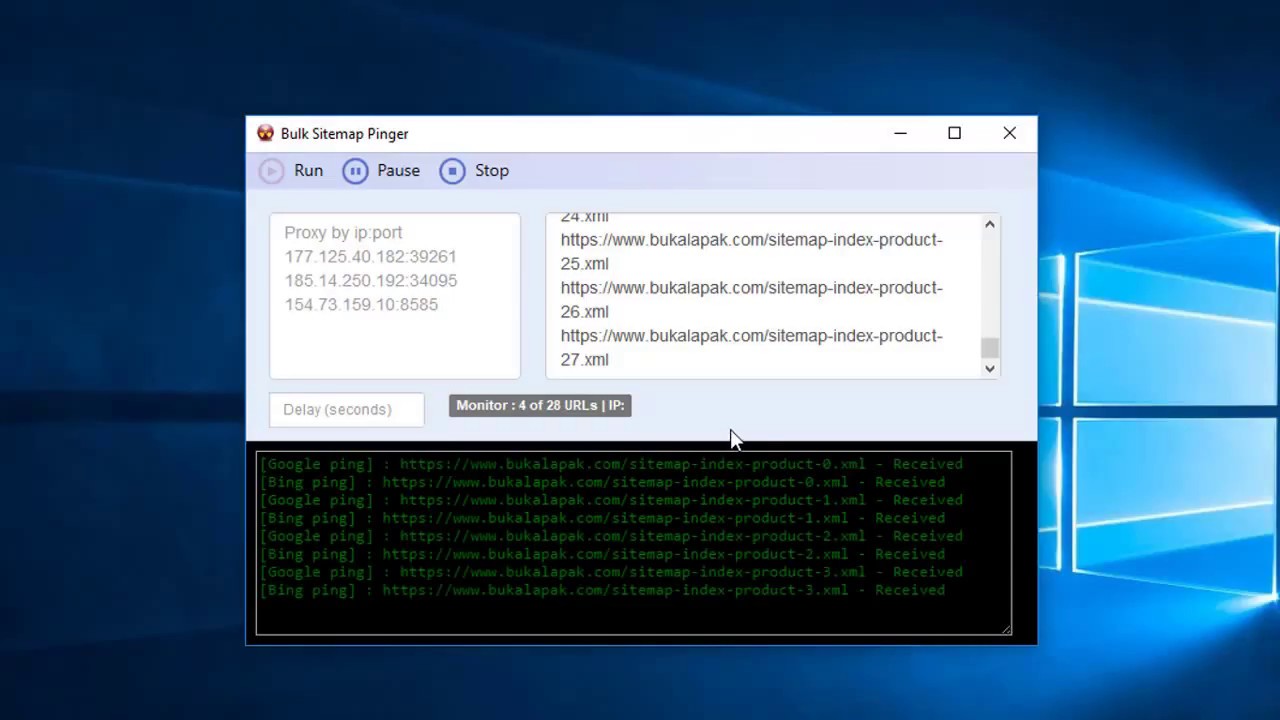Click Google ping log line for product-0.xml
This screenshot has height=720, width=1280.
pos(611,464)
